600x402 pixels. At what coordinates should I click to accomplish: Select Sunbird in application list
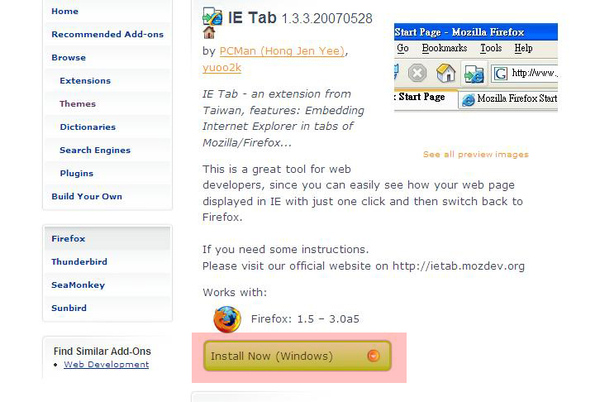69,308
